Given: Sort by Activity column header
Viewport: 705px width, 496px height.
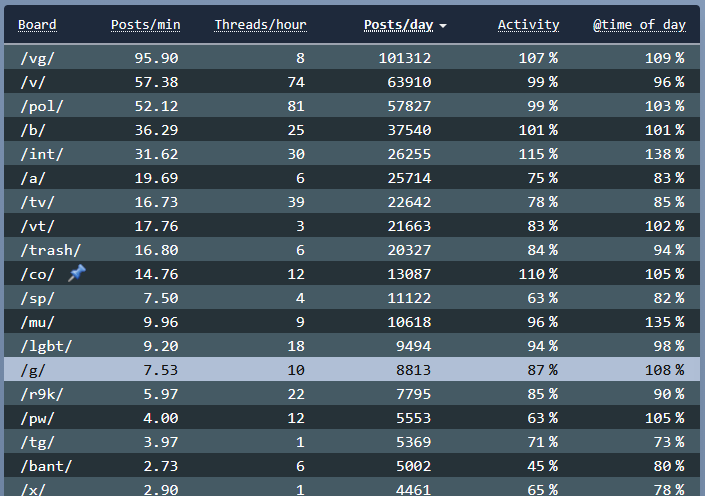Looking at the screenshot, I should [528, 25].
